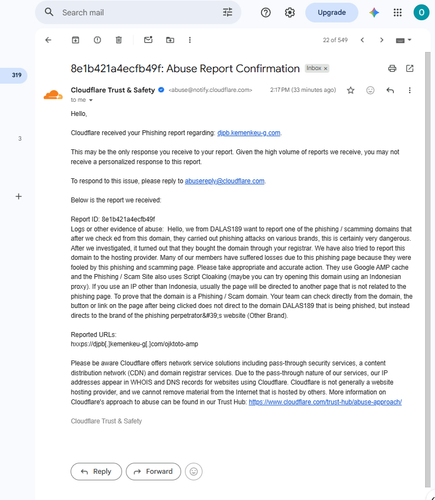Click the plus create label icon
Screen dimensions: 435x500
point(19,196)
